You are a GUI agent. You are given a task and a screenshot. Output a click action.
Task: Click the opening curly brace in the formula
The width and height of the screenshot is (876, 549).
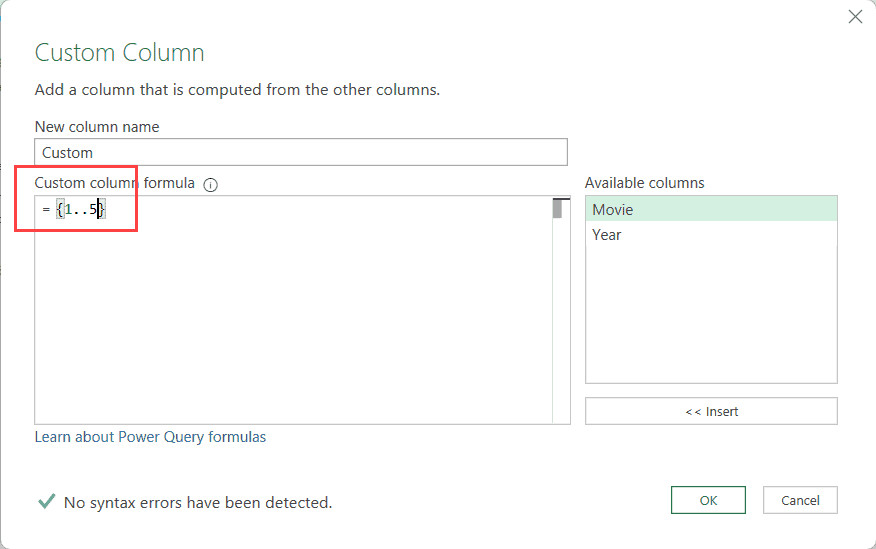pyautogui.click(x=60, y=209)
